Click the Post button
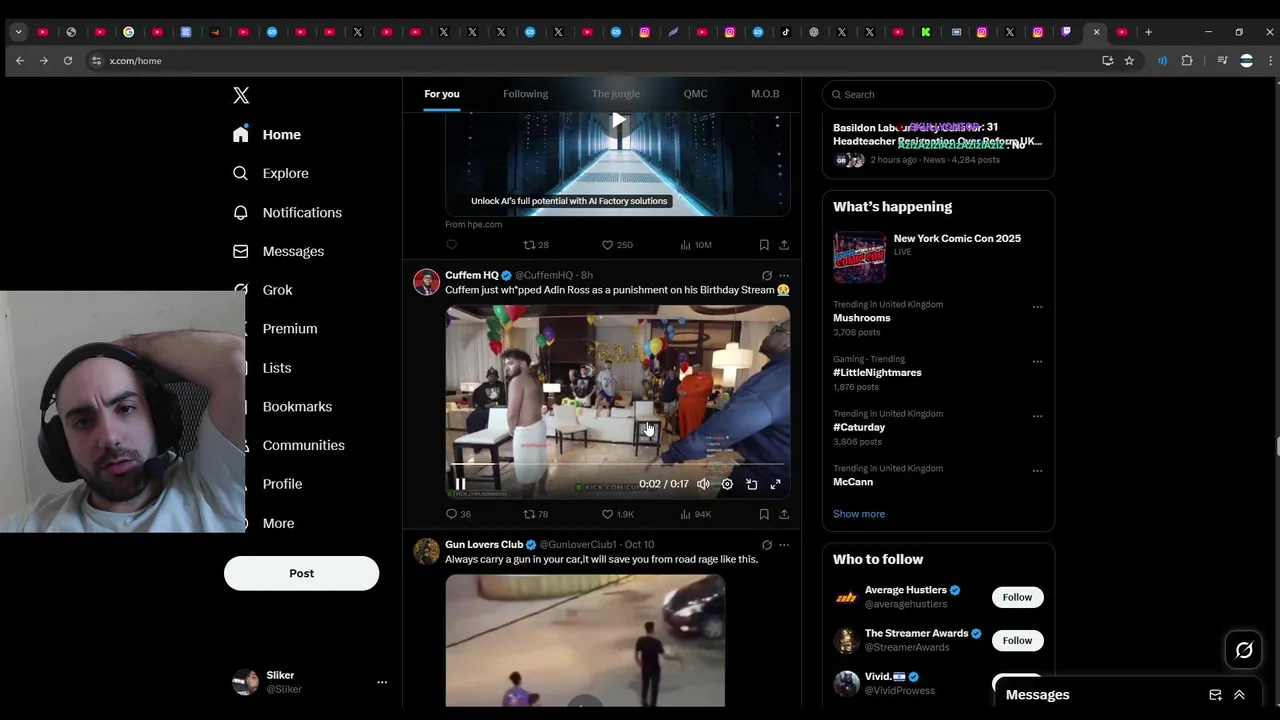 301,573
